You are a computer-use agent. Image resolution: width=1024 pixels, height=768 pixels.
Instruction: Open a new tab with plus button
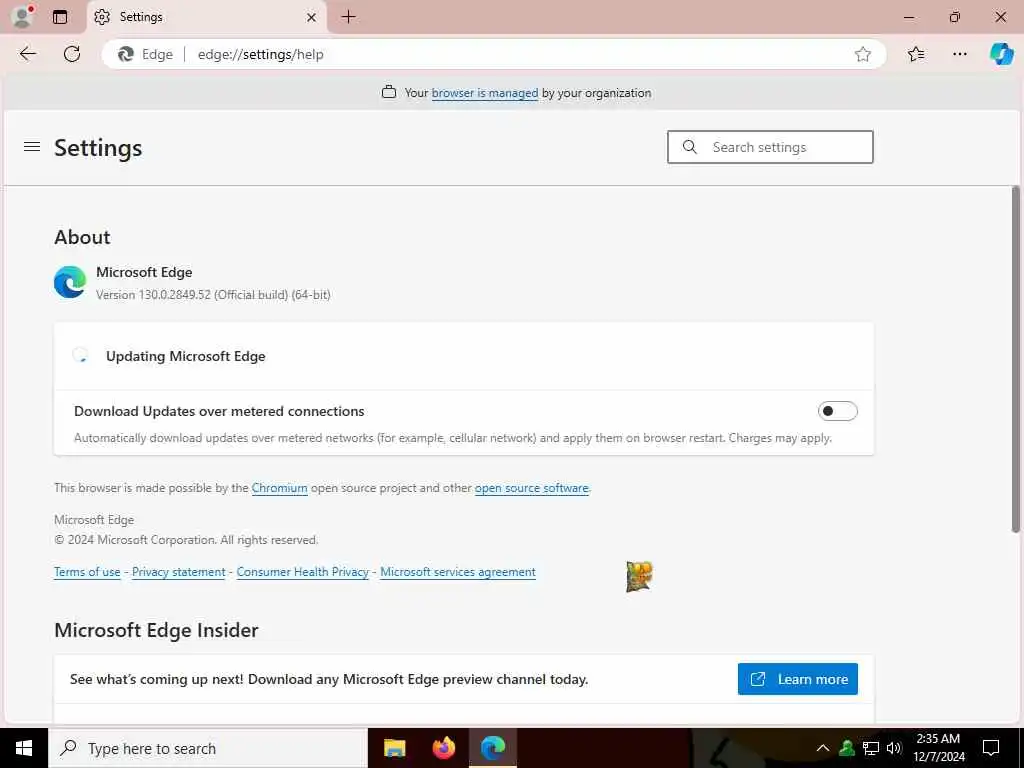pyautogui.click(x=349, y=17)
